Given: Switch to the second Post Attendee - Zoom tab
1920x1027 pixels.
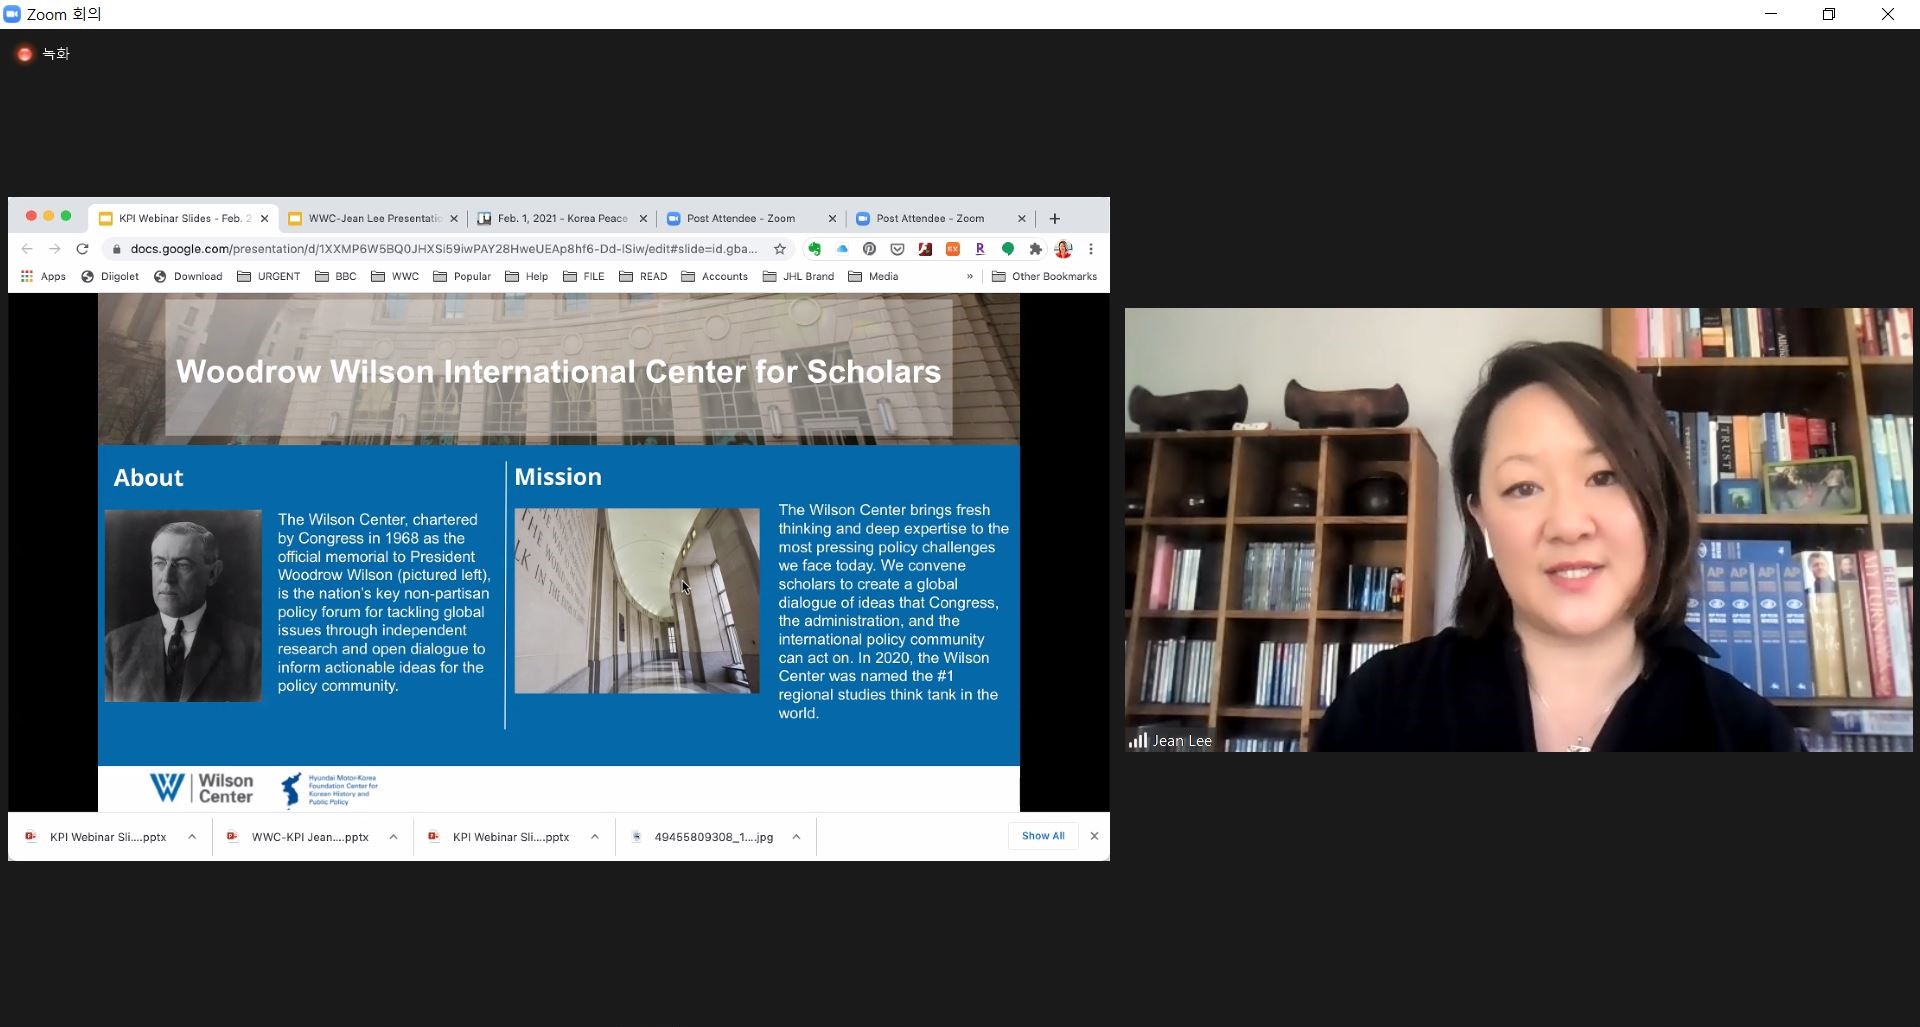Looking at the screenshot, I should point(940,218).
